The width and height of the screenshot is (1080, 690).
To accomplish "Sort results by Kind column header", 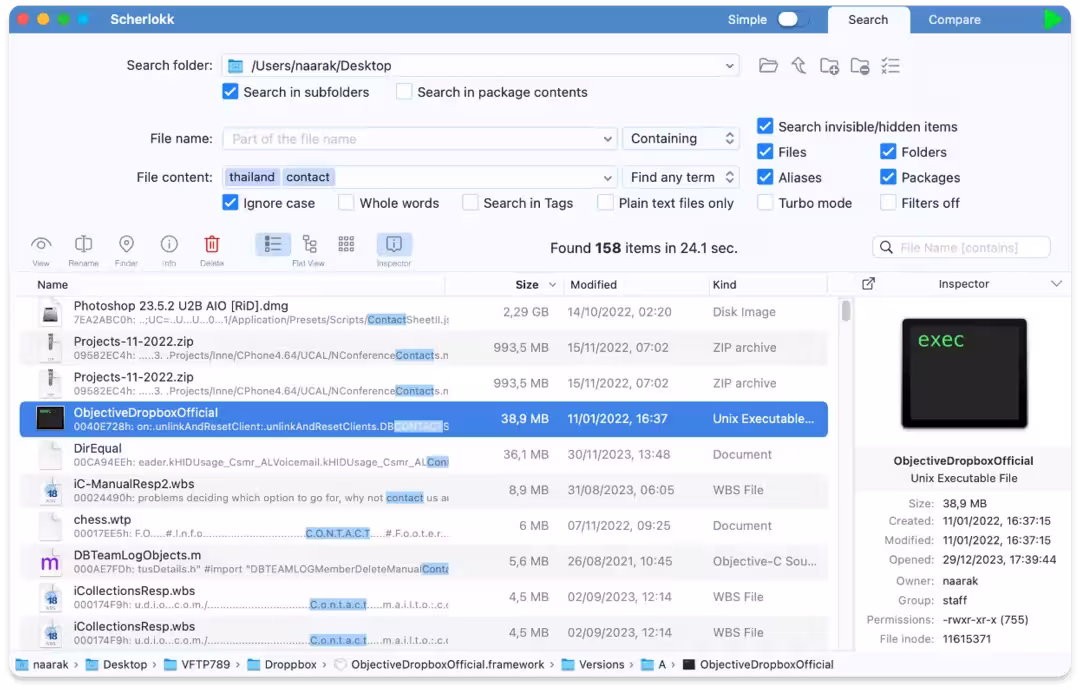I will 724,284.
